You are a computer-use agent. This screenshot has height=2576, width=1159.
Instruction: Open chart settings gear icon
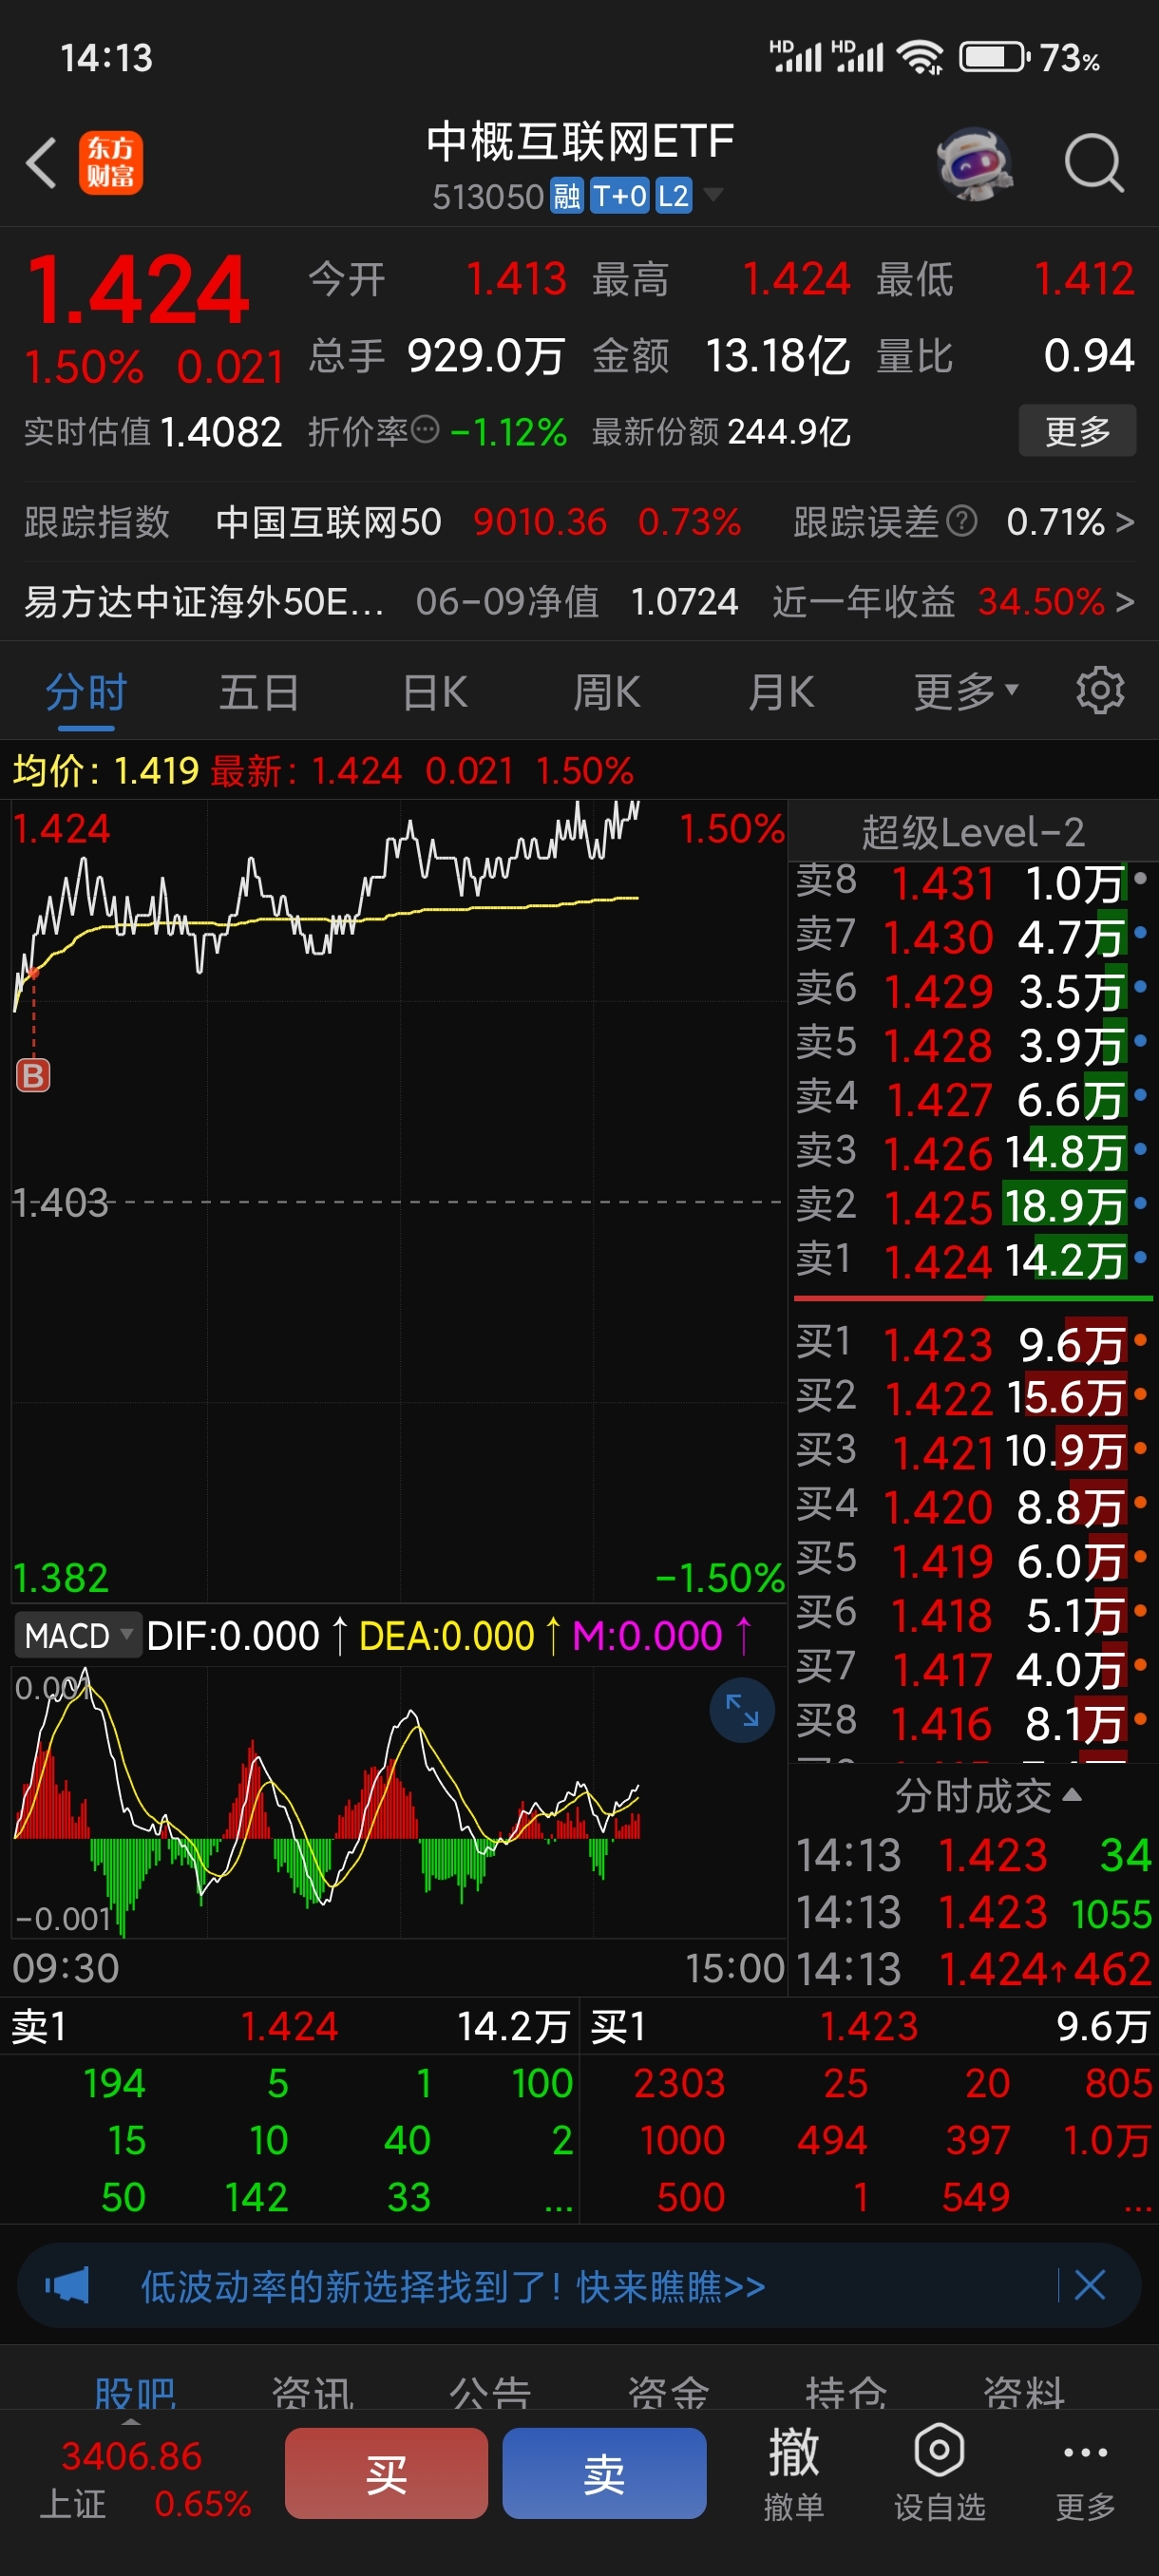[1100, 691]
